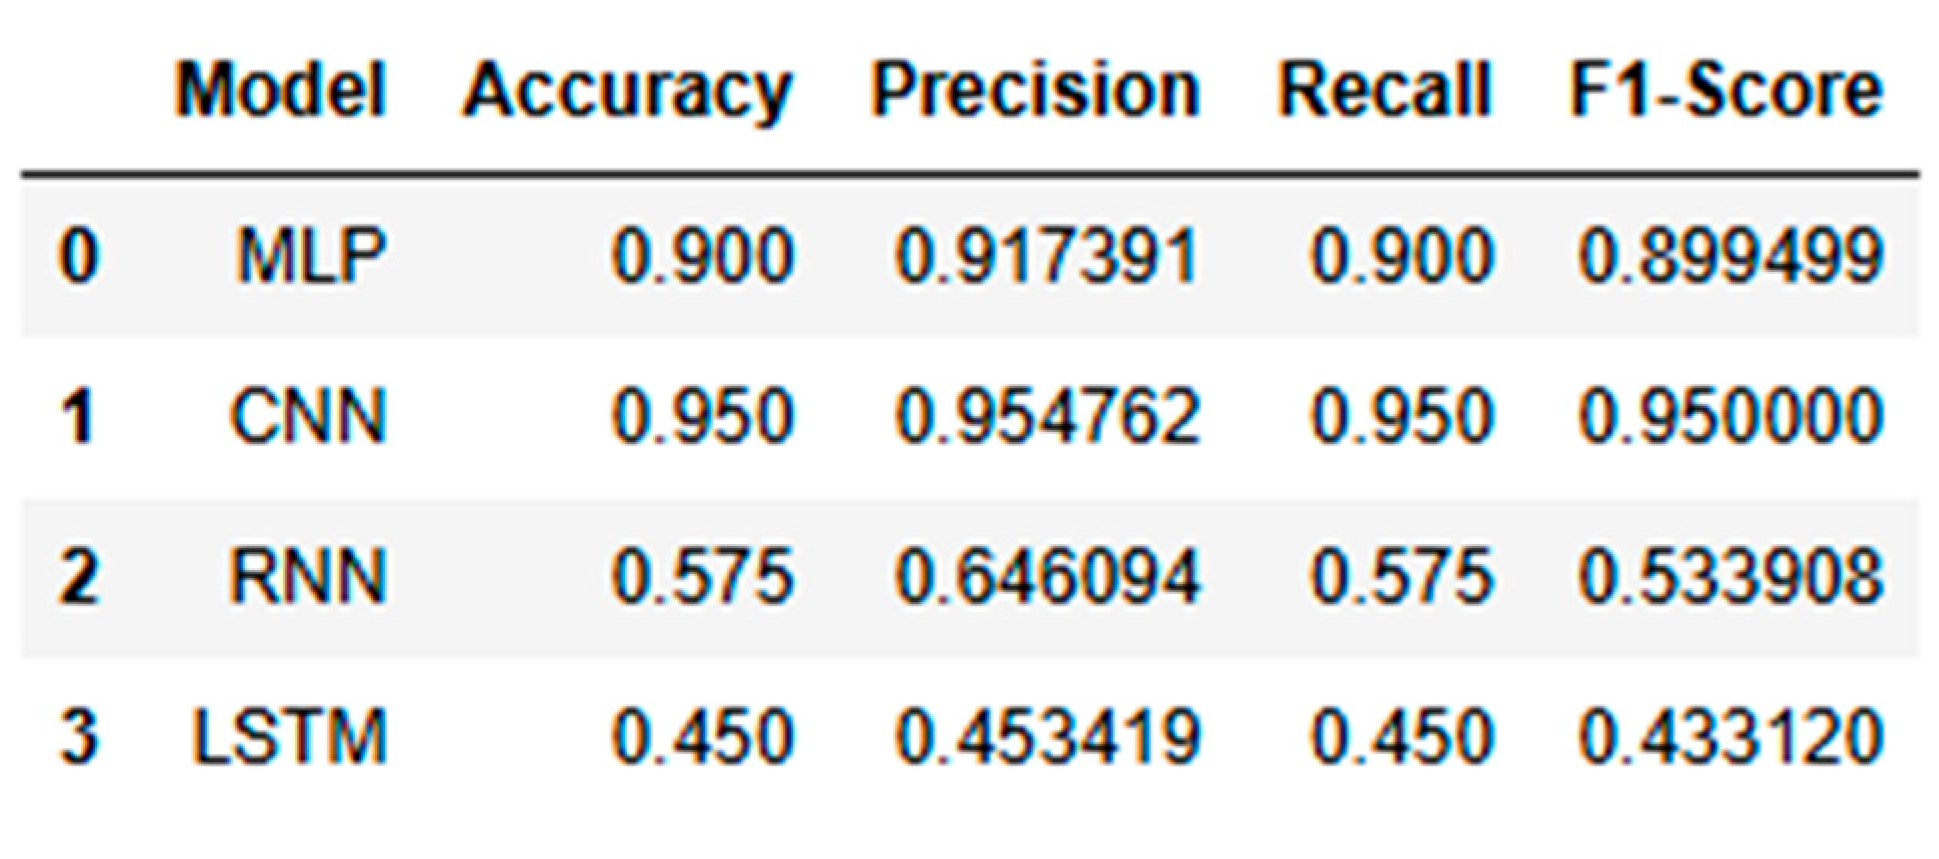Select the F1-Score column header
Screen dimensions: 1939x859
(x=1726, y=91)
